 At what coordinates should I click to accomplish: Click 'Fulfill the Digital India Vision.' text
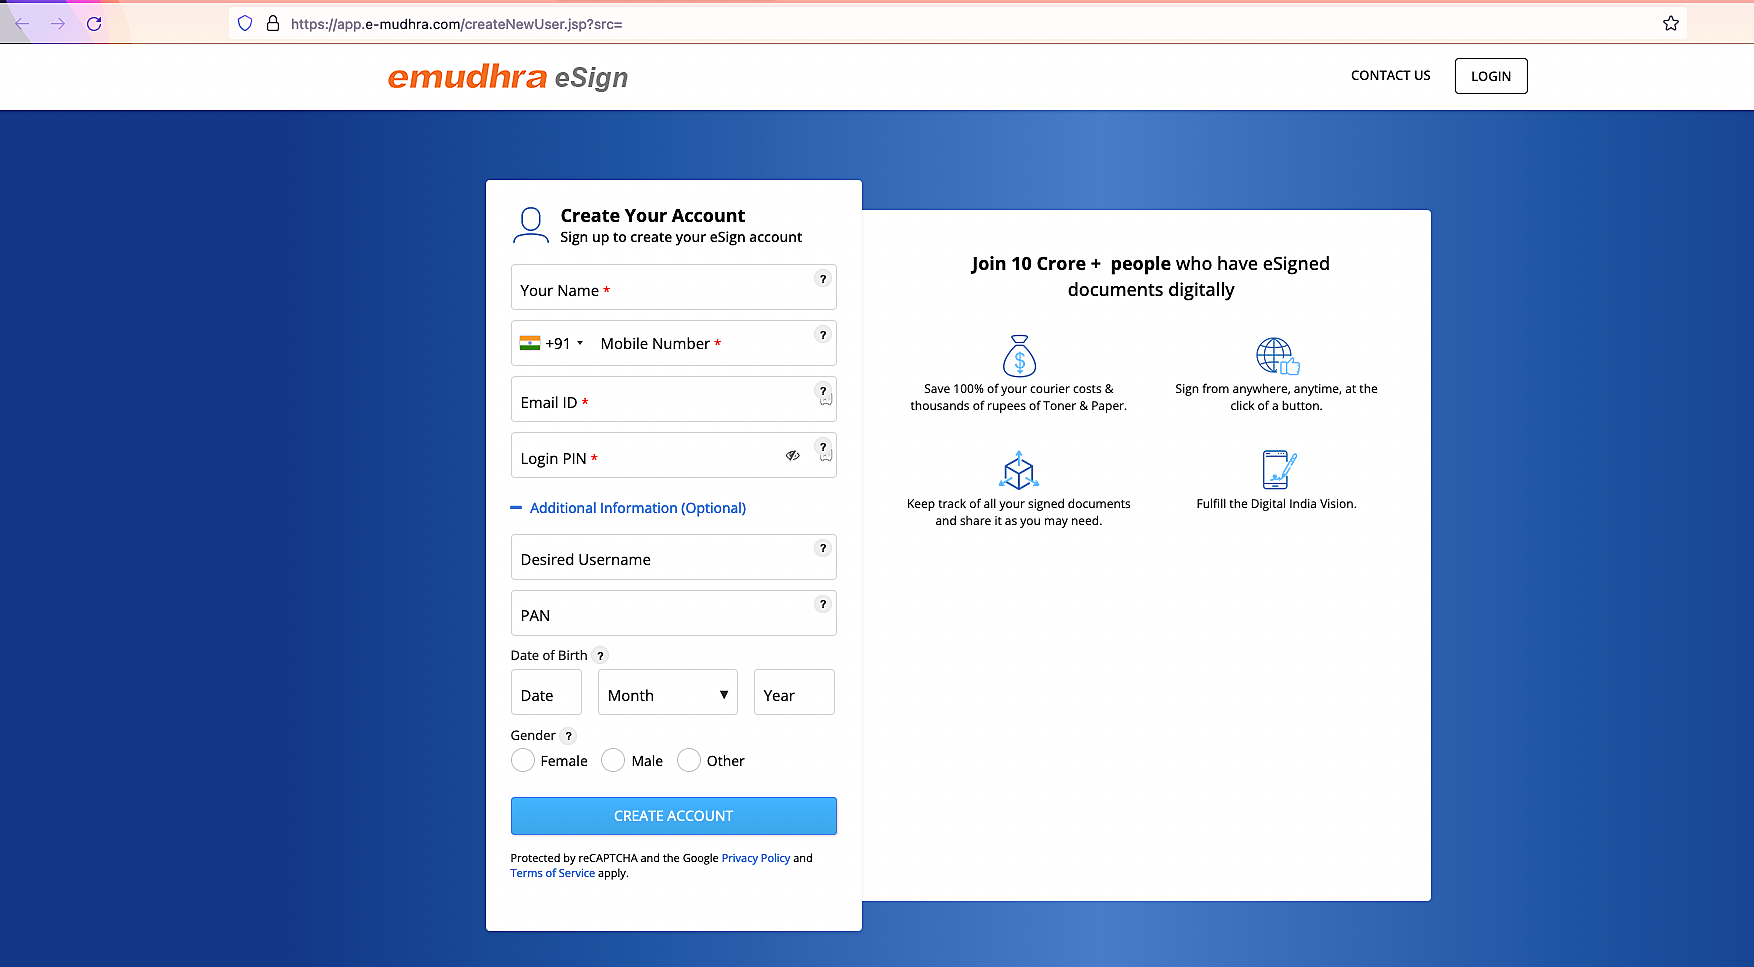tap(1277, 504)
